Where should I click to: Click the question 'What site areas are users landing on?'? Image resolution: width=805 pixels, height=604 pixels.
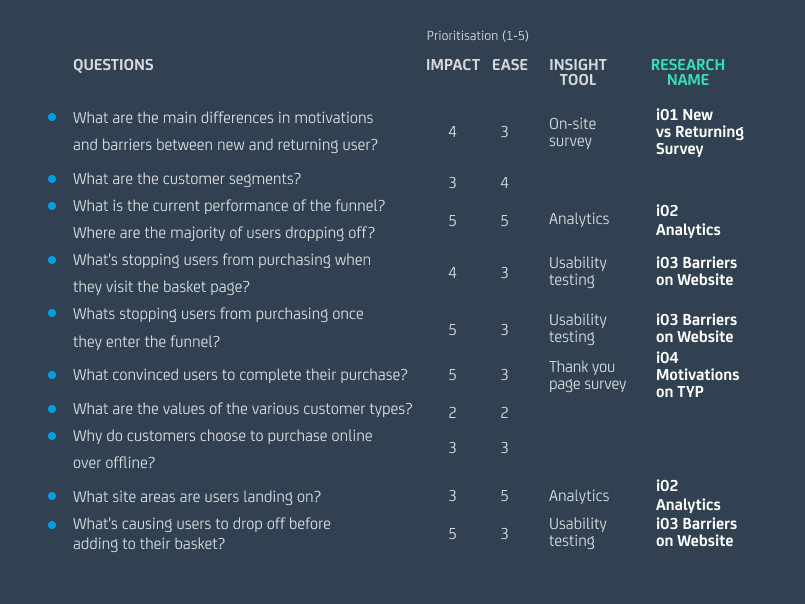pyautogui.click(x=197, y=496)
